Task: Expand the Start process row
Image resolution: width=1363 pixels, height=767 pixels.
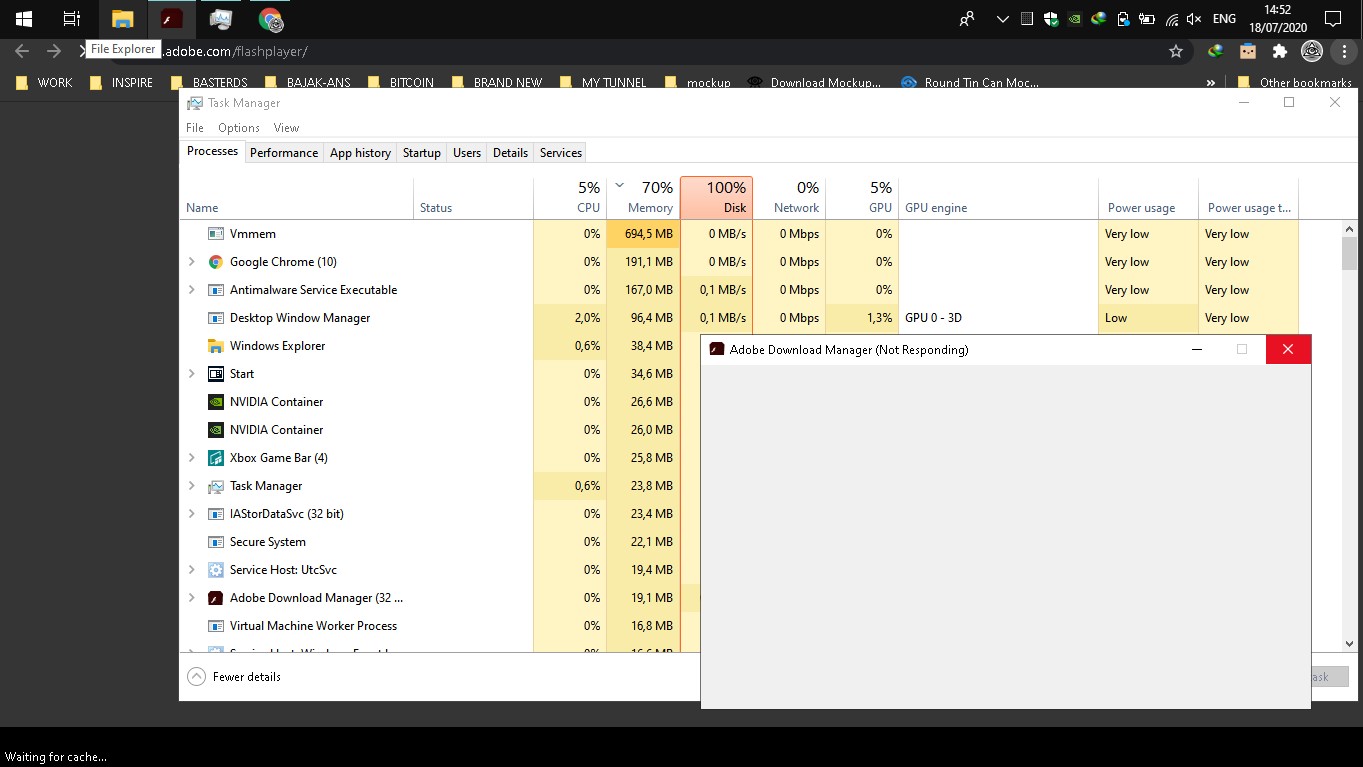Action: click(x=192, y=374)
